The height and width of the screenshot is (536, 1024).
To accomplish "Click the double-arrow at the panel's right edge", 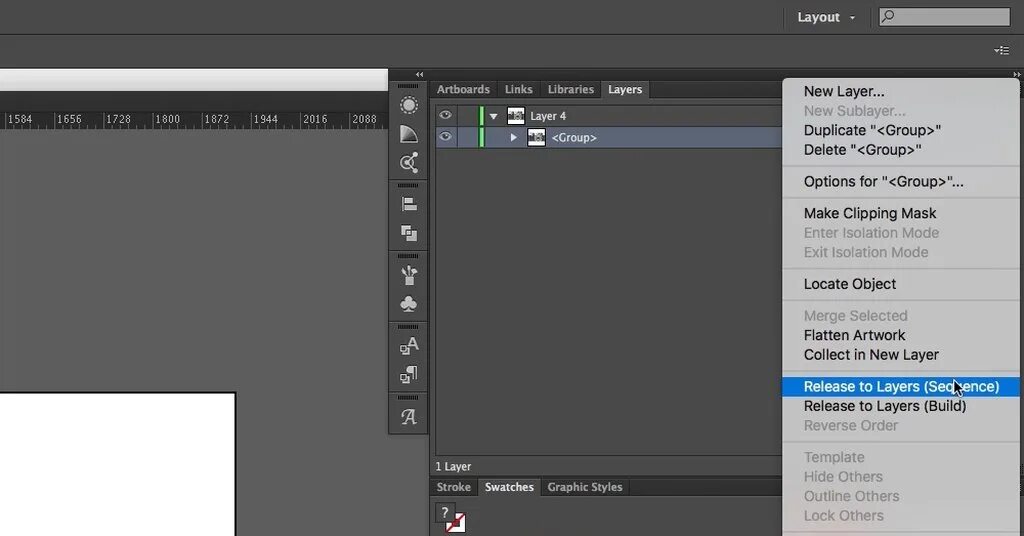I will 1017,74.
